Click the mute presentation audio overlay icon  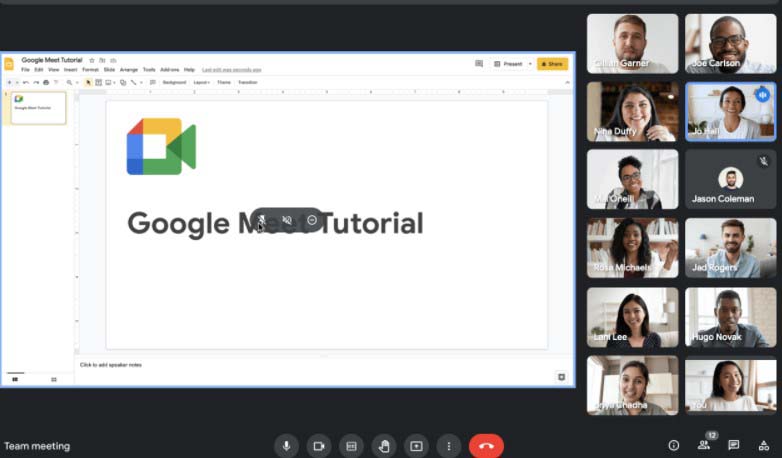click(287, 220)
